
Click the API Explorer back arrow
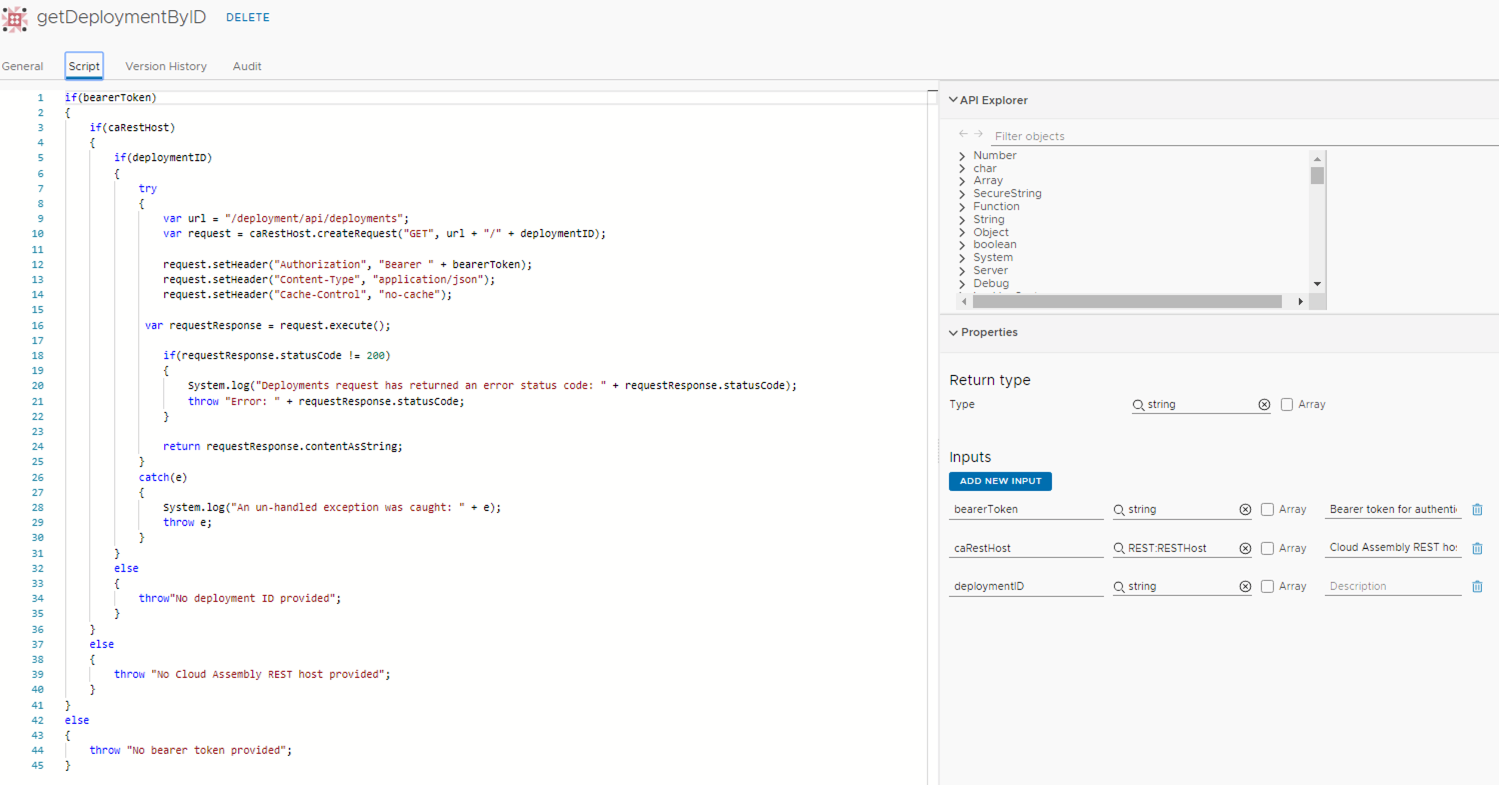click(x=963, y=134)
